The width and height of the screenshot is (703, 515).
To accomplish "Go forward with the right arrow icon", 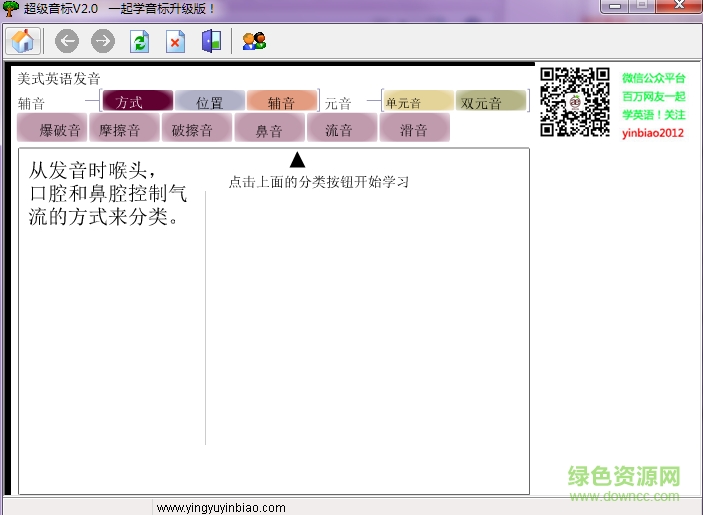I will (102, 41).
